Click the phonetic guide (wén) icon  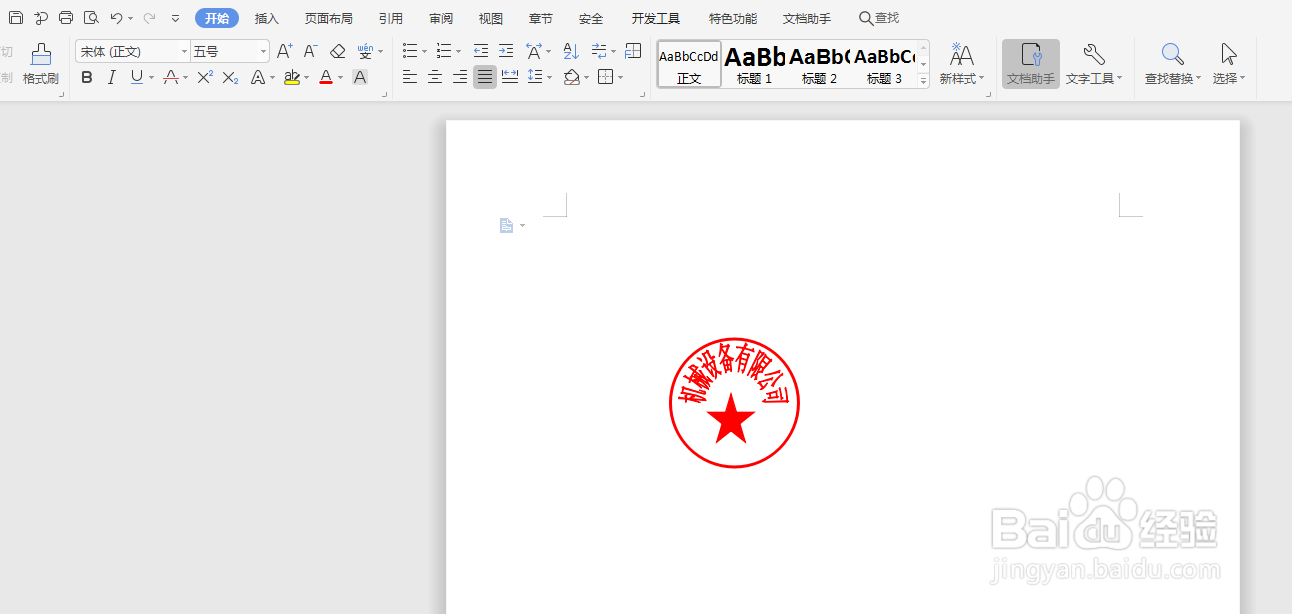tap(365, 51)
